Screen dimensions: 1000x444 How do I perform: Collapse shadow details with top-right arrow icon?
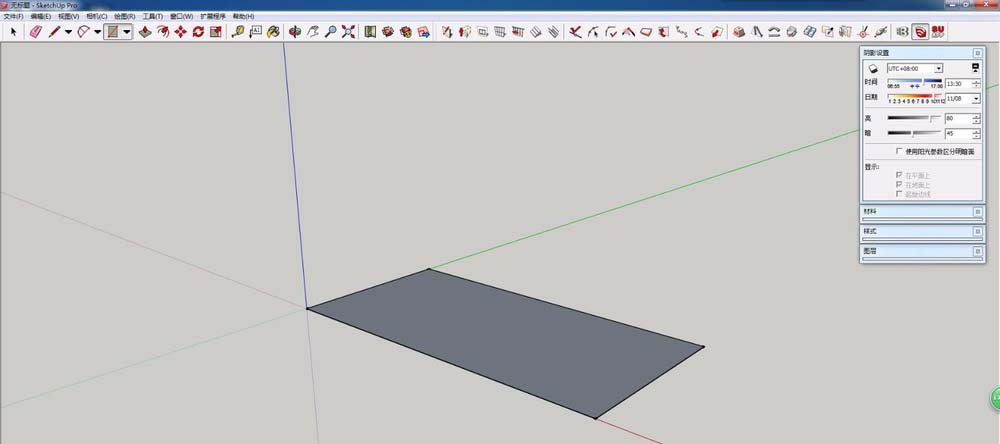coord(976,68)
